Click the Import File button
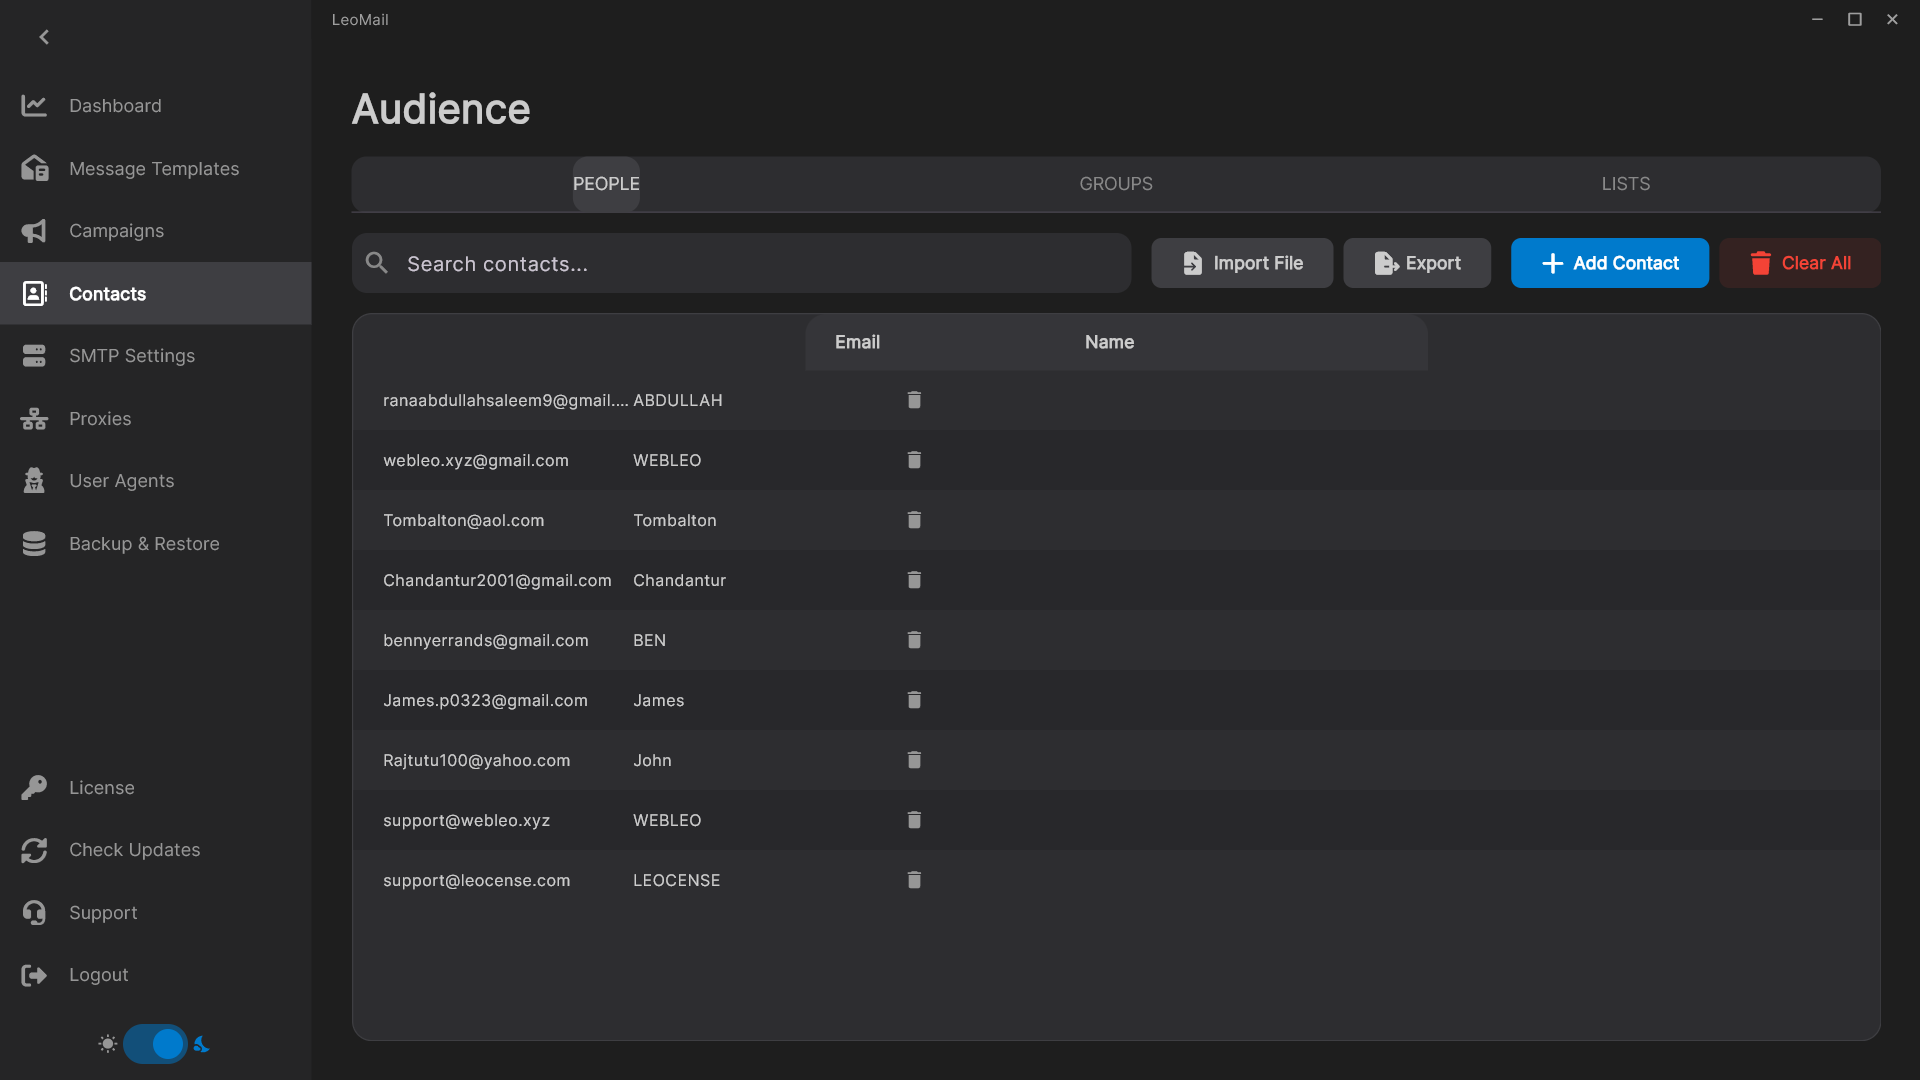Image resolution: width=1920 pixels, height=1080 pixels. pos(1242,263)
